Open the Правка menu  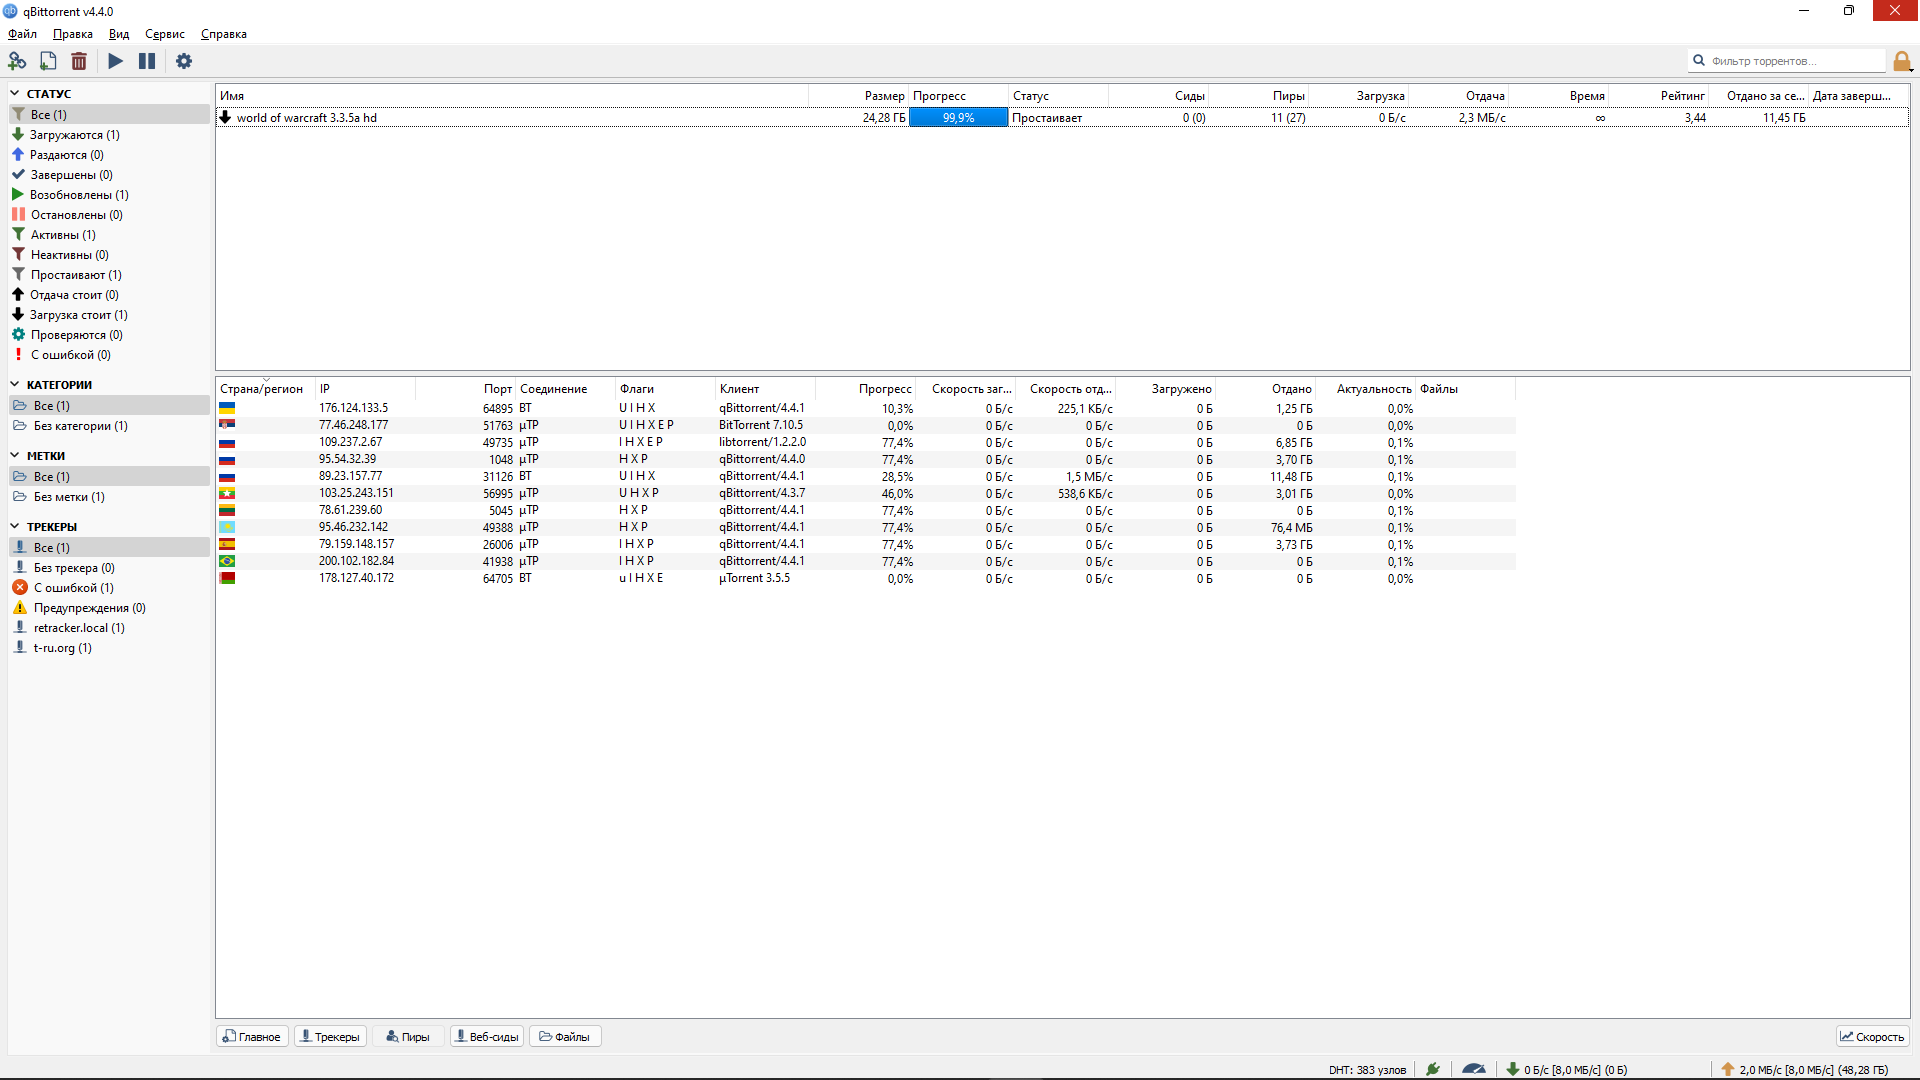tap(73, 34)
